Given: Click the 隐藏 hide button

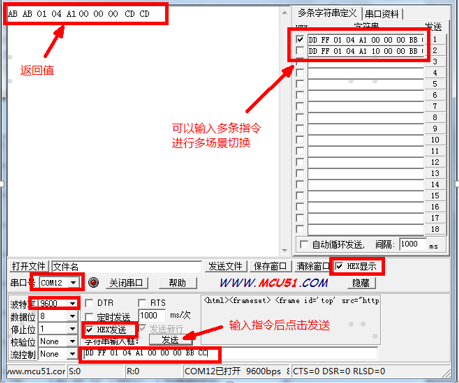Looking at the screenshot, I should [361, 283].
